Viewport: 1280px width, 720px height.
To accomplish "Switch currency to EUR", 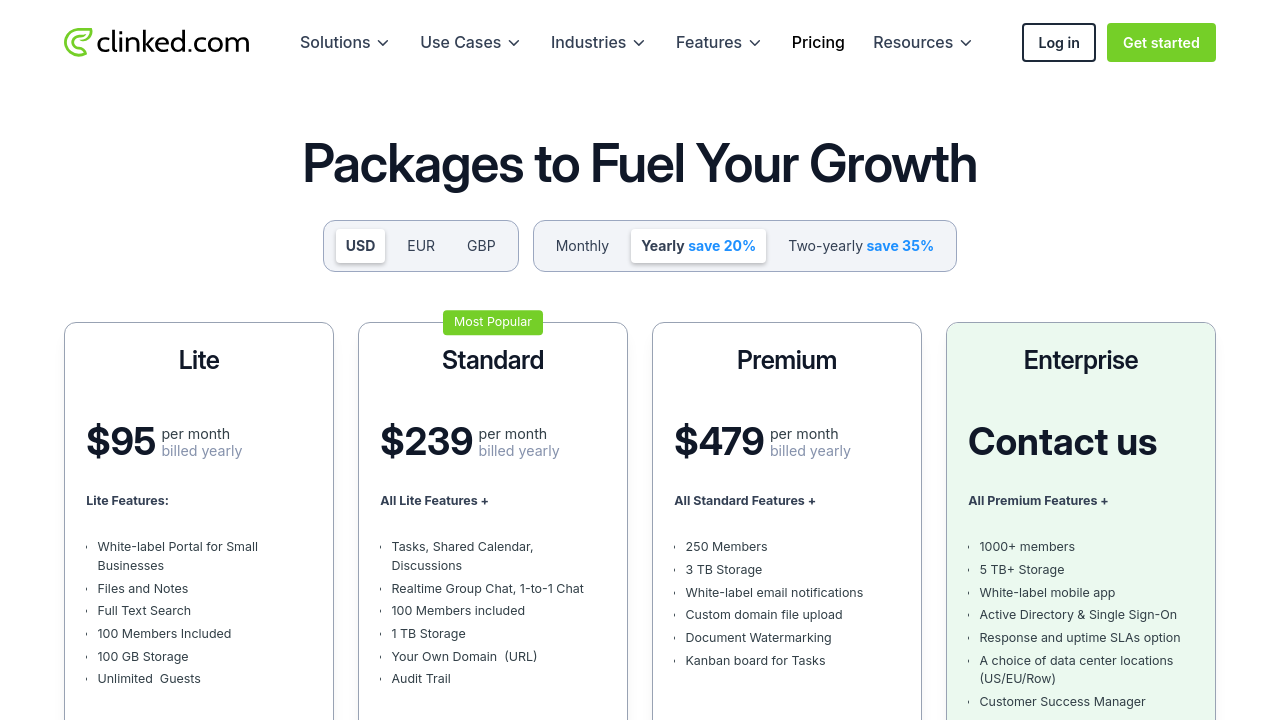I will (x=421, y=246).
